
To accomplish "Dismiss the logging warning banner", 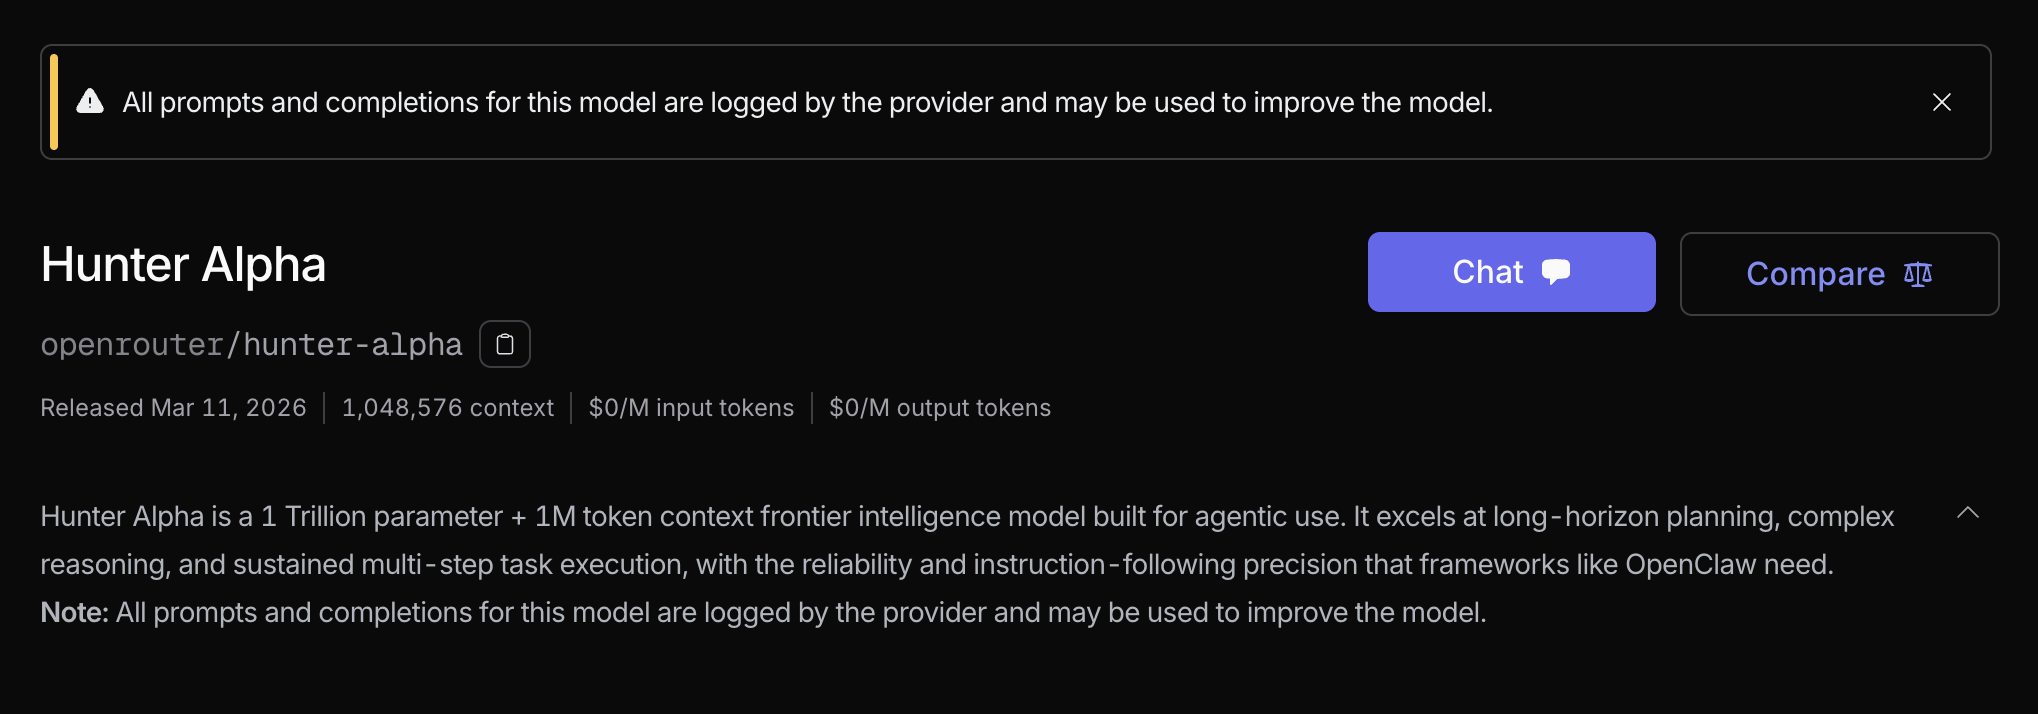I will coord(1941,102).
